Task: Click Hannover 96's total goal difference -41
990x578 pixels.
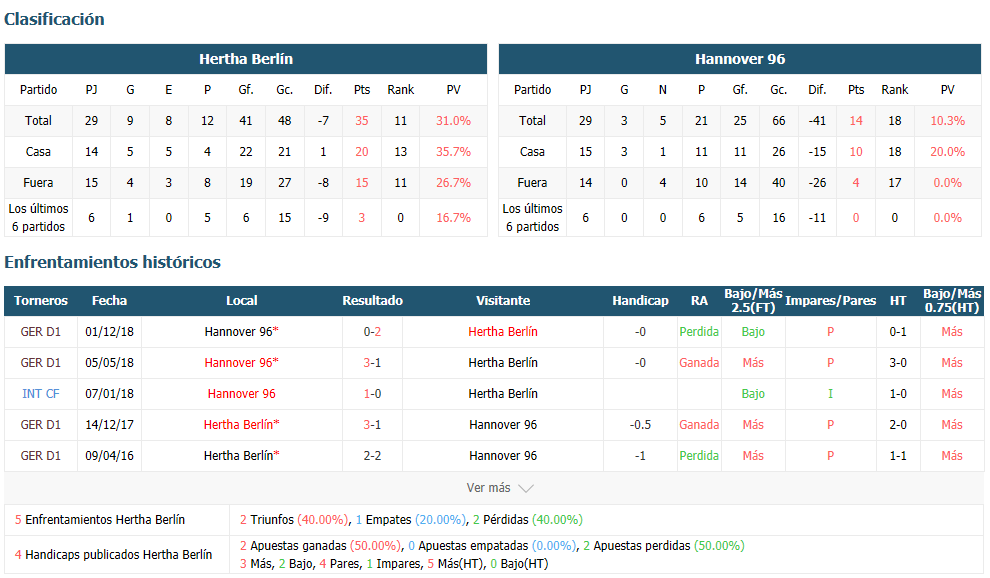Action: click(x=817, y=121)
